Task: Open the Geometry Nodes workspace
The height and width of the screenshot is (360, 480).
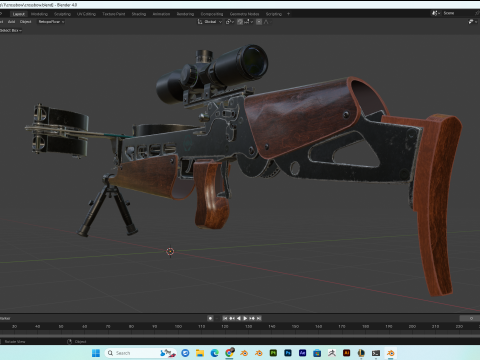Action: pos(244,14)
